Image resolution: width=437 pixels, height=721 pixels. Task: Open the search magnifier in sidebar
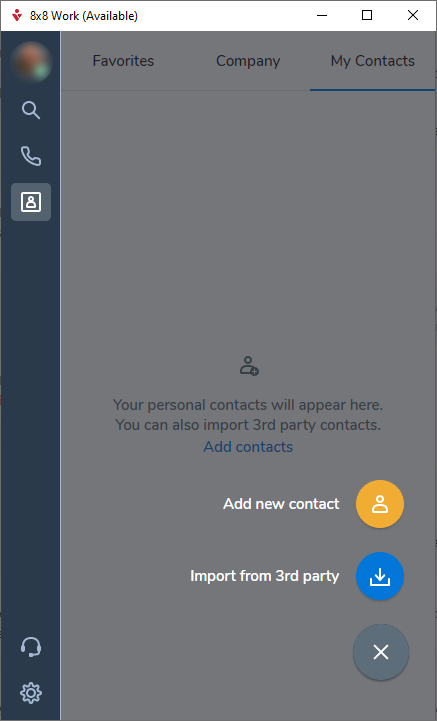click(31, 110)
